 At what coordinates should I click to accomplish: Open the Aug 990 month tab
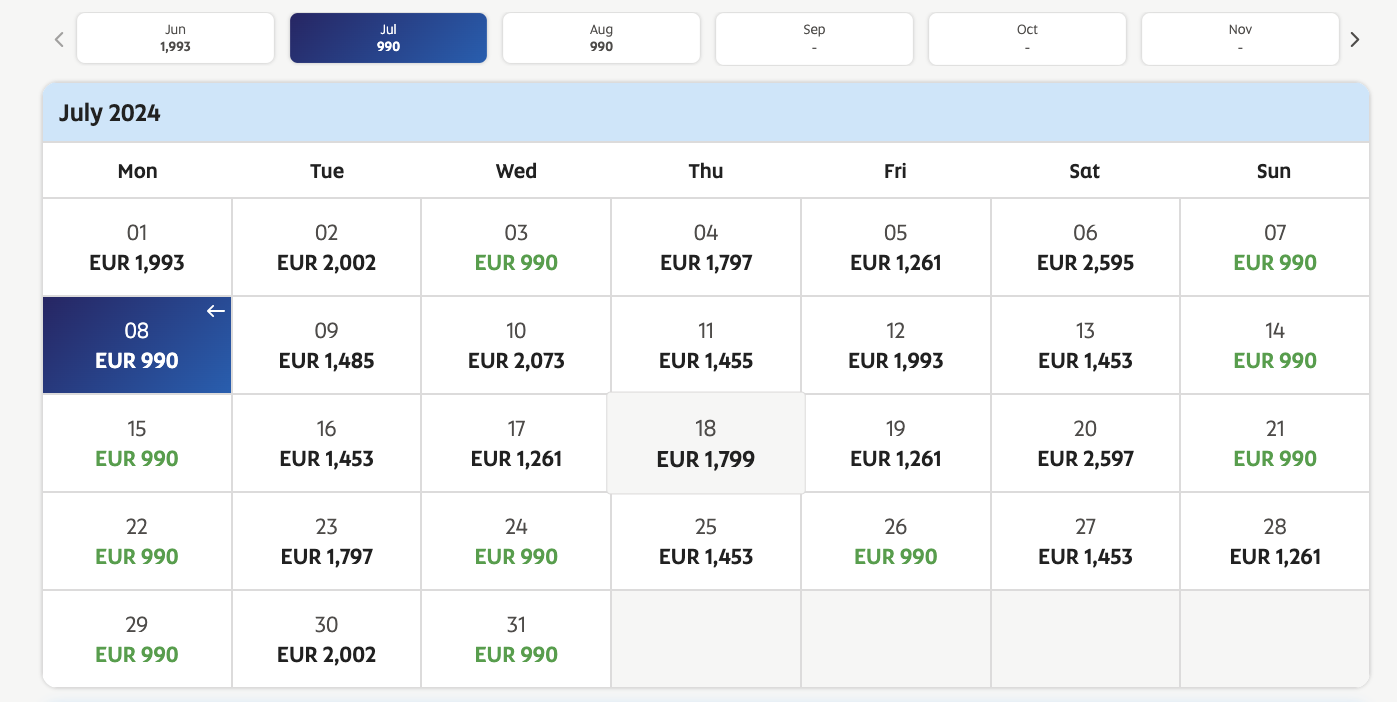click(x=601, y=38)
